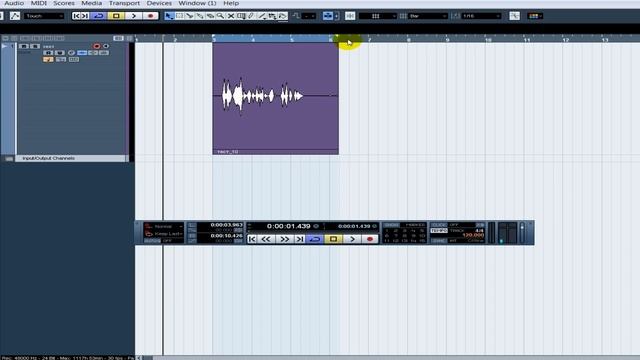This screenshot has height=360, width=640.
Task: Select the Object Selection arrow tool
Action: tap(169, 16)
